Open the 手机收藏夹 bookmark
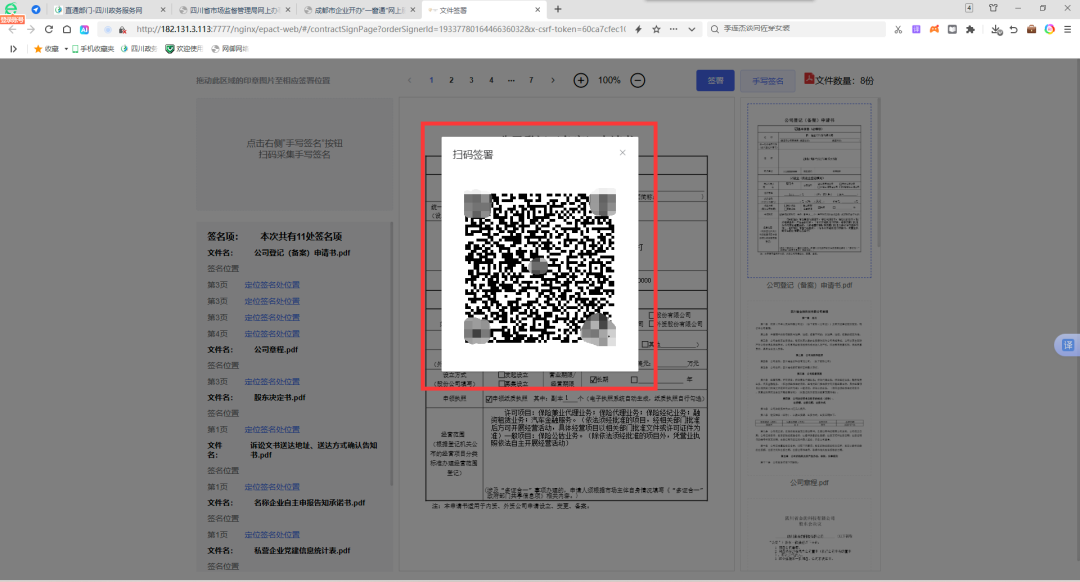1080x582 pixels. (93, 49)
